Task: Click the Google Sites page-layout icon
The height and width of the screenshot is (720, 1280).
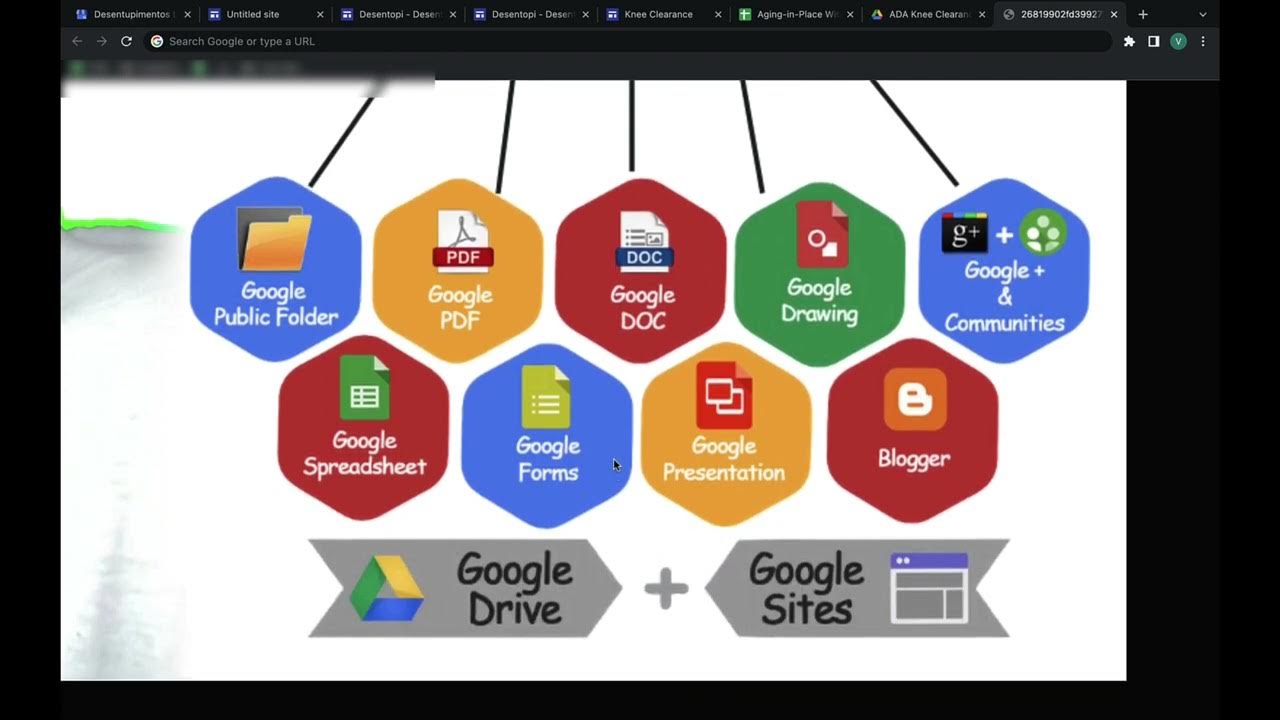Action: click(929, 588)
